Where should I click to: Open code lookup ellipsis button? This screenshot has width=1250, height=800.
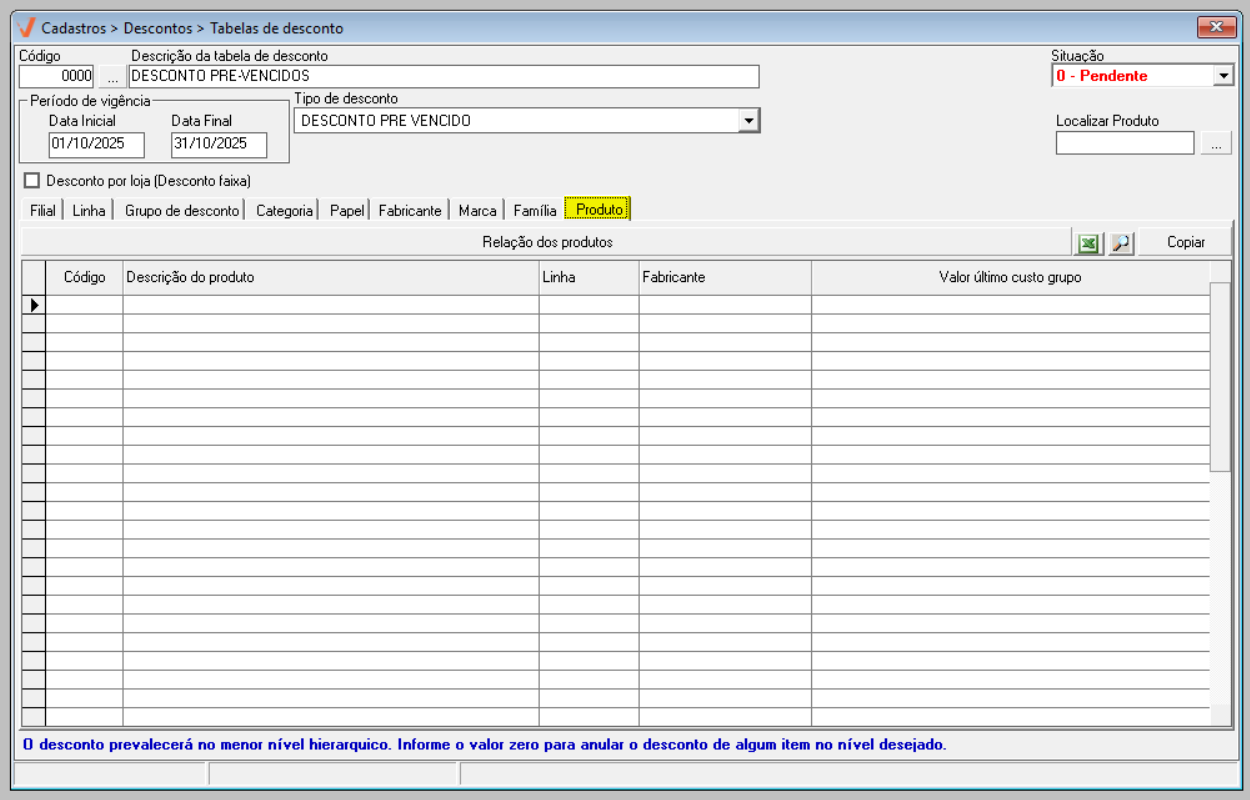112,77
